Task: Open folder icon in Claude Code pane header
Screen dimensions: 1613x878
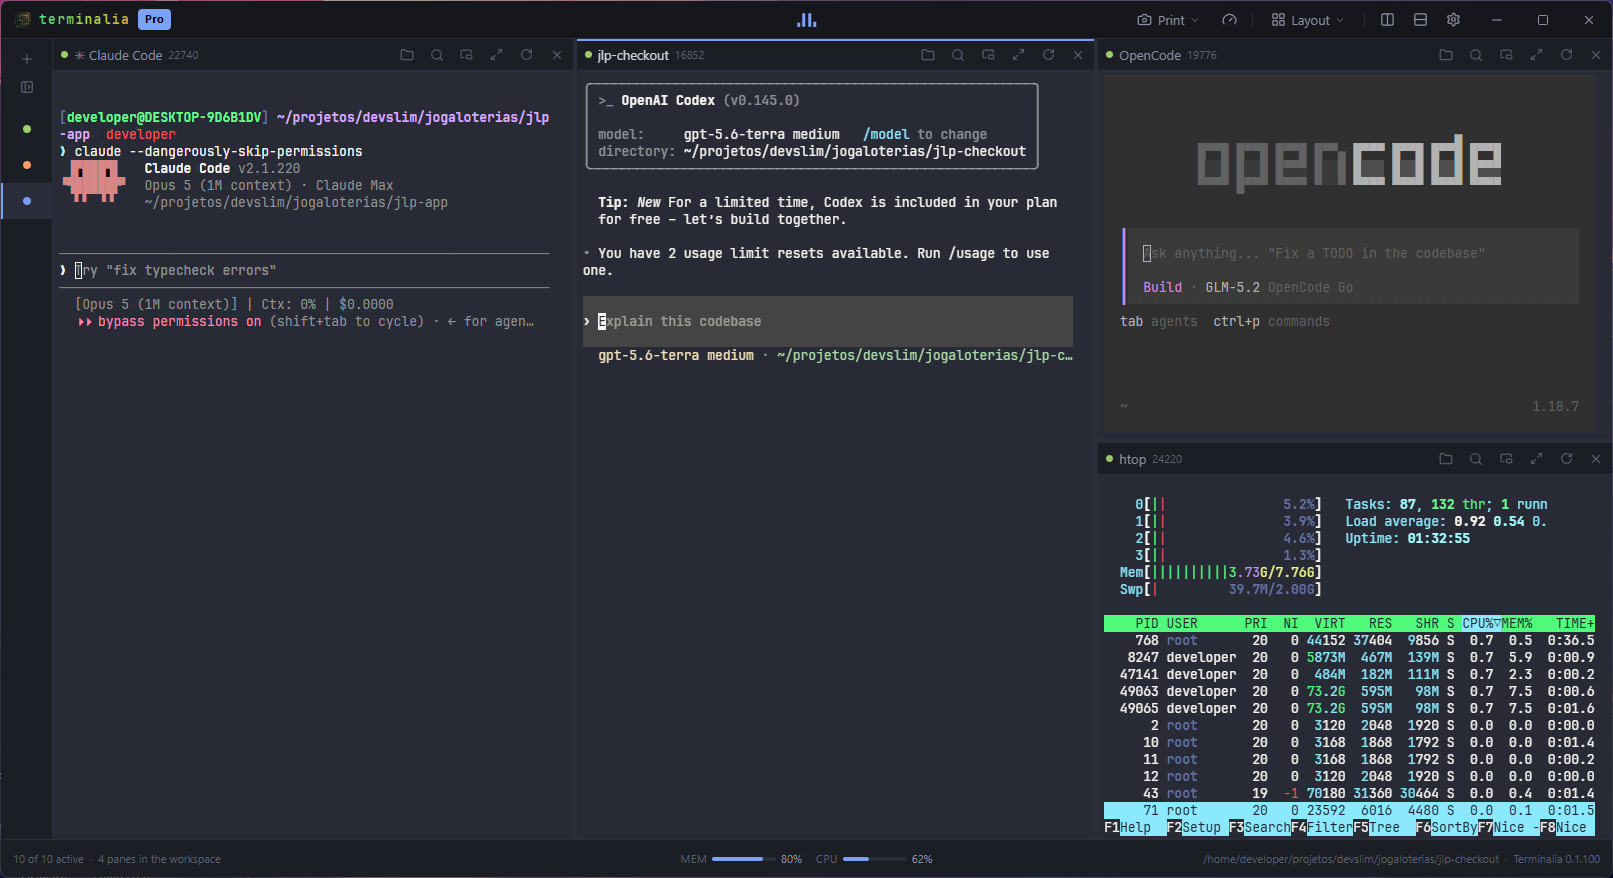Action: click(x=407, y=55)
